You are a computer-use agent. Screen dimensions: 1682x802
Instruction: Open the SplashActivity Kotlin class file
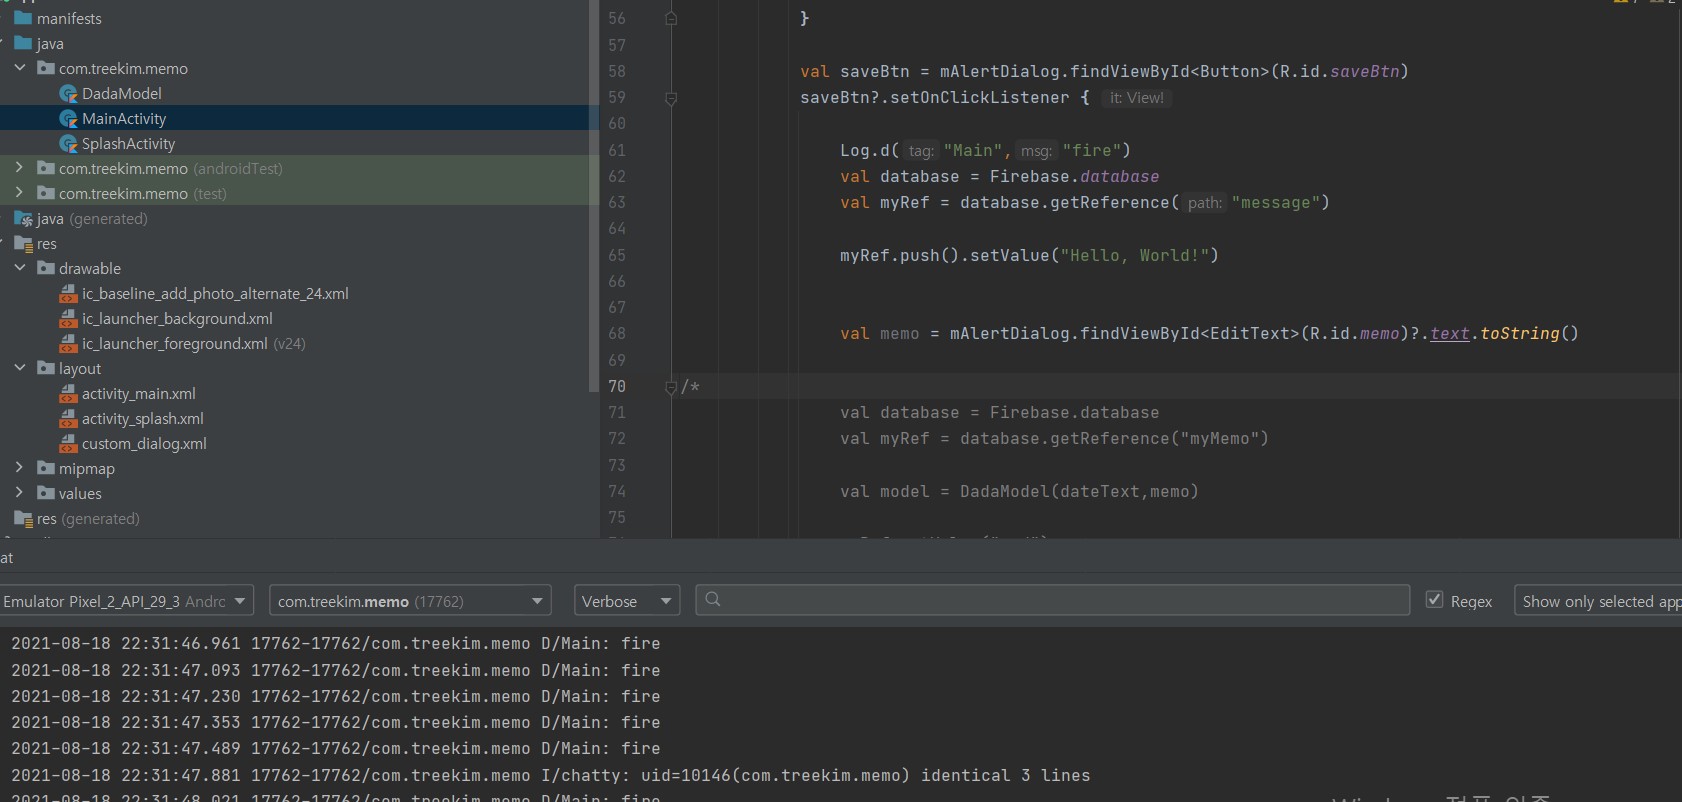click(128, 144)
